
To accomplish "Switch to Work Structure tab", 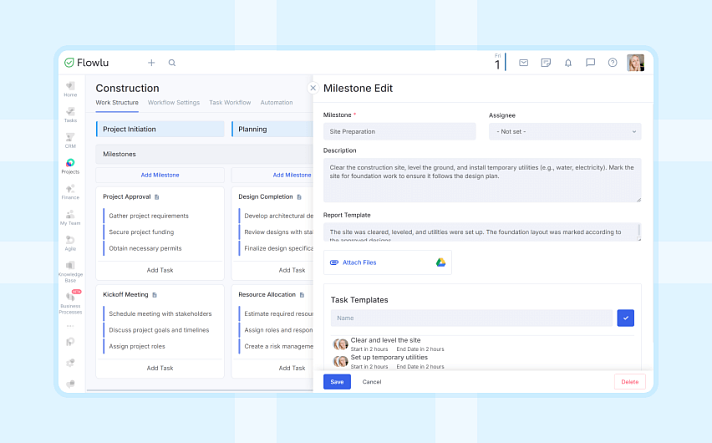I will pyautogui.click(x=117, y=103).
